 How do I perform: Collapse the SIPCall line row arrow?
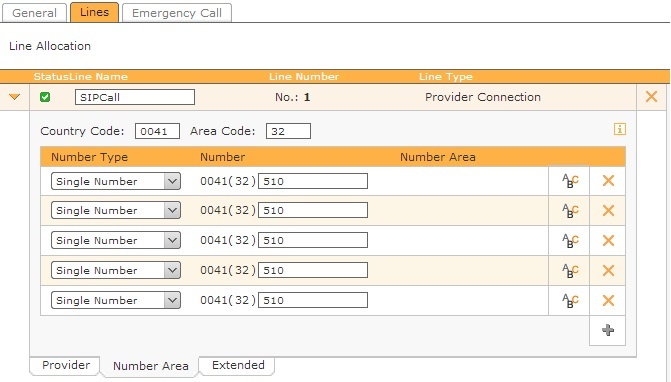(x=15, y=97)
